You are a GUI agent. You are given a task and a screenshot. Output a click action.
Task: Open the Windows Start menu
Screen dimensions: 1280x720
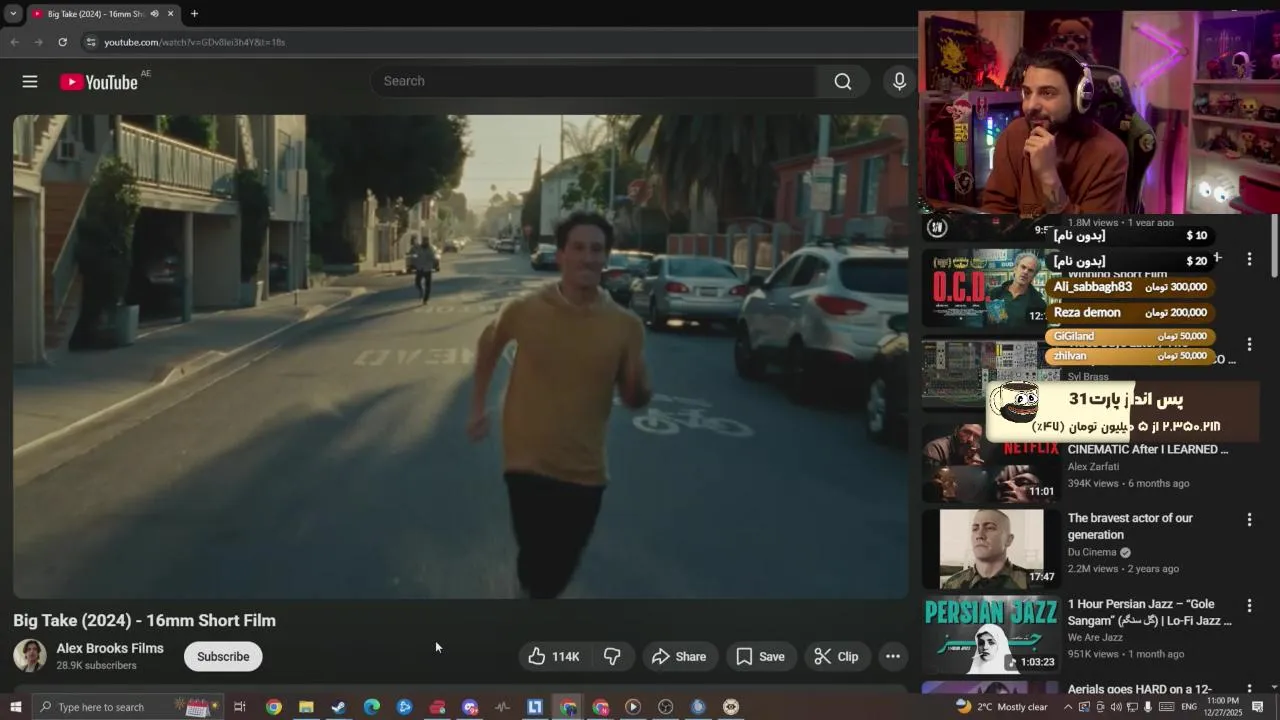pyautogui.click(x=15, y=707)
